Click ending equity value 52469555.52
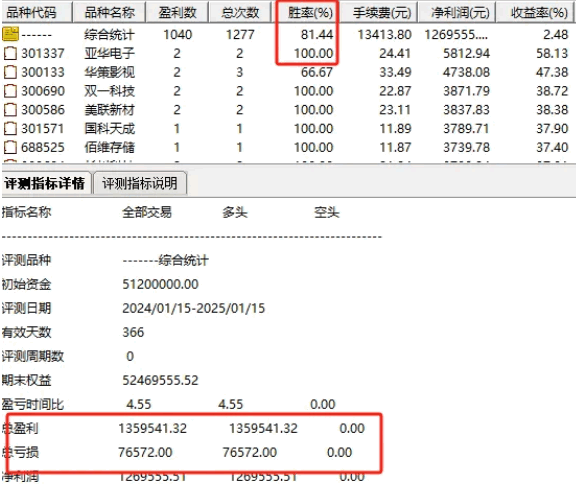 (x=160, y=380)
